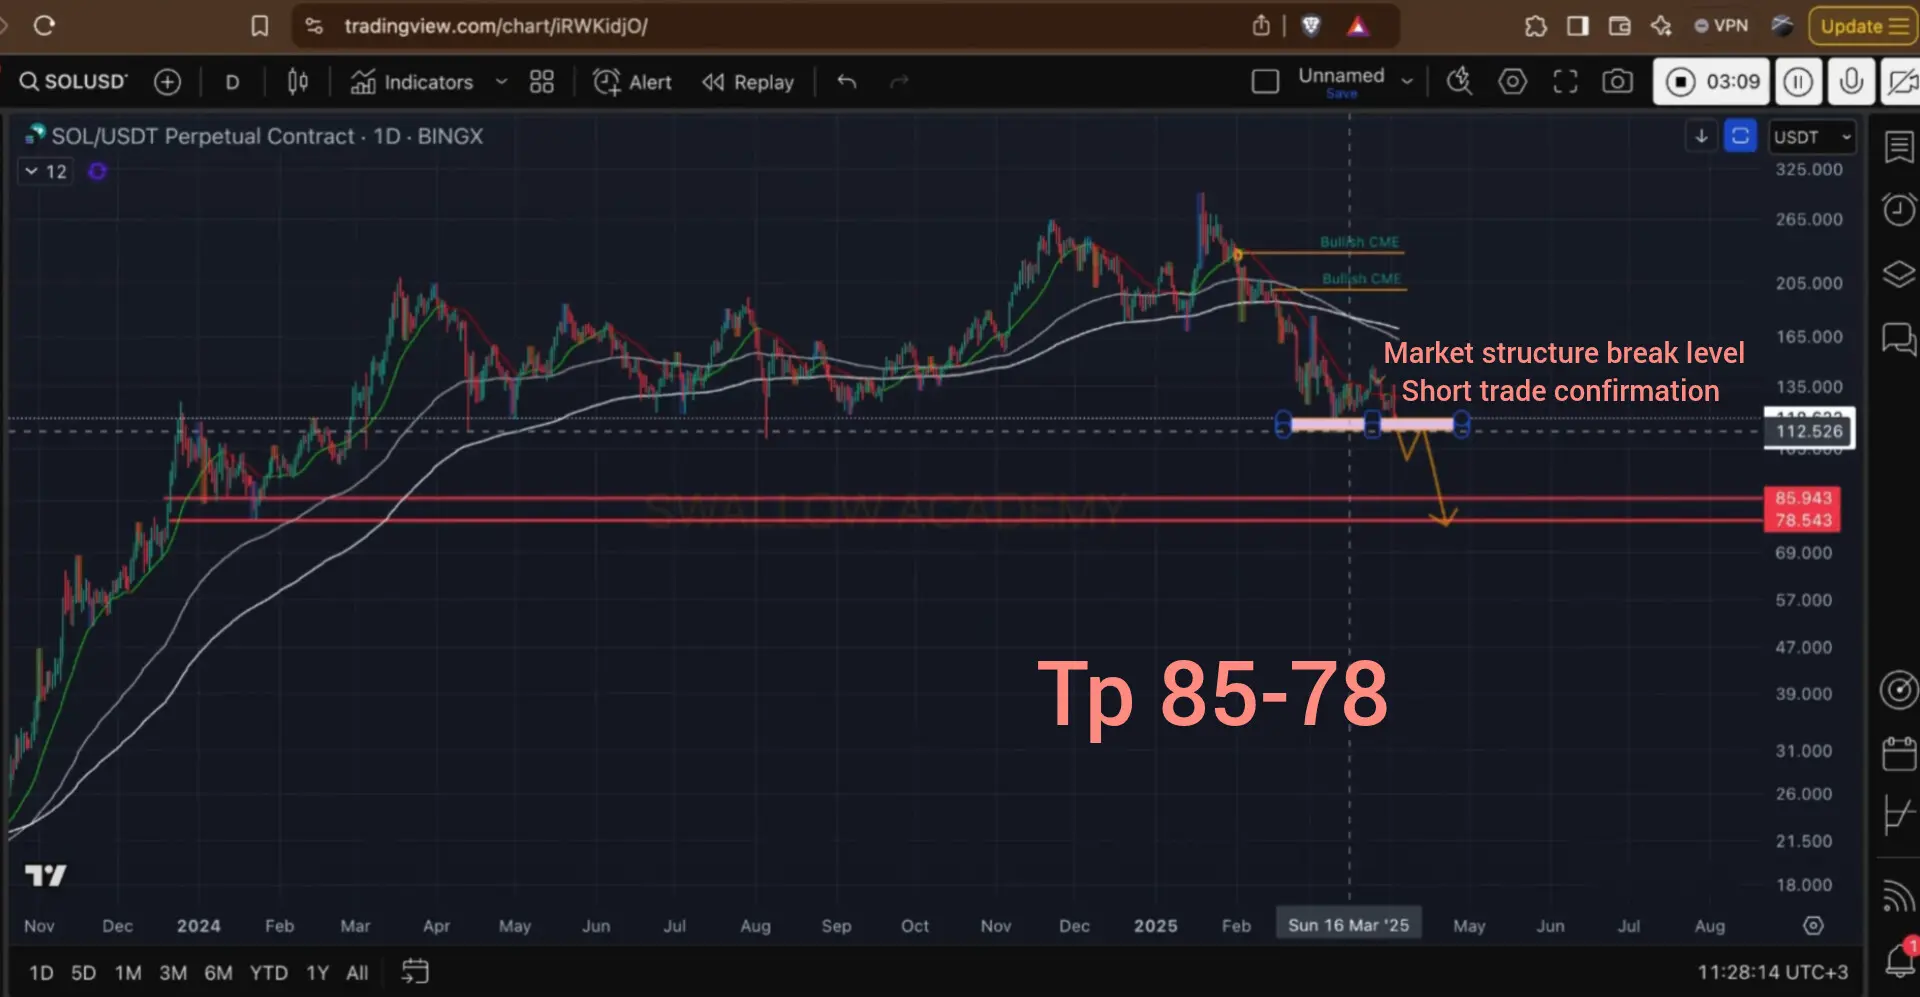1920x997 pixels.
Task: Open the Watchlist panel in right sidebar
Action: point(1899,147)
